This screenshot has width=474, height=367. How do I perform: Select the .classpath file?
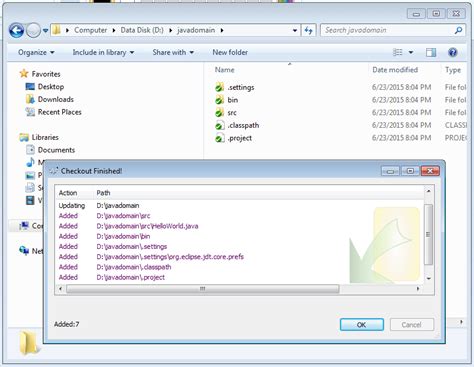(x=243, y=125)
